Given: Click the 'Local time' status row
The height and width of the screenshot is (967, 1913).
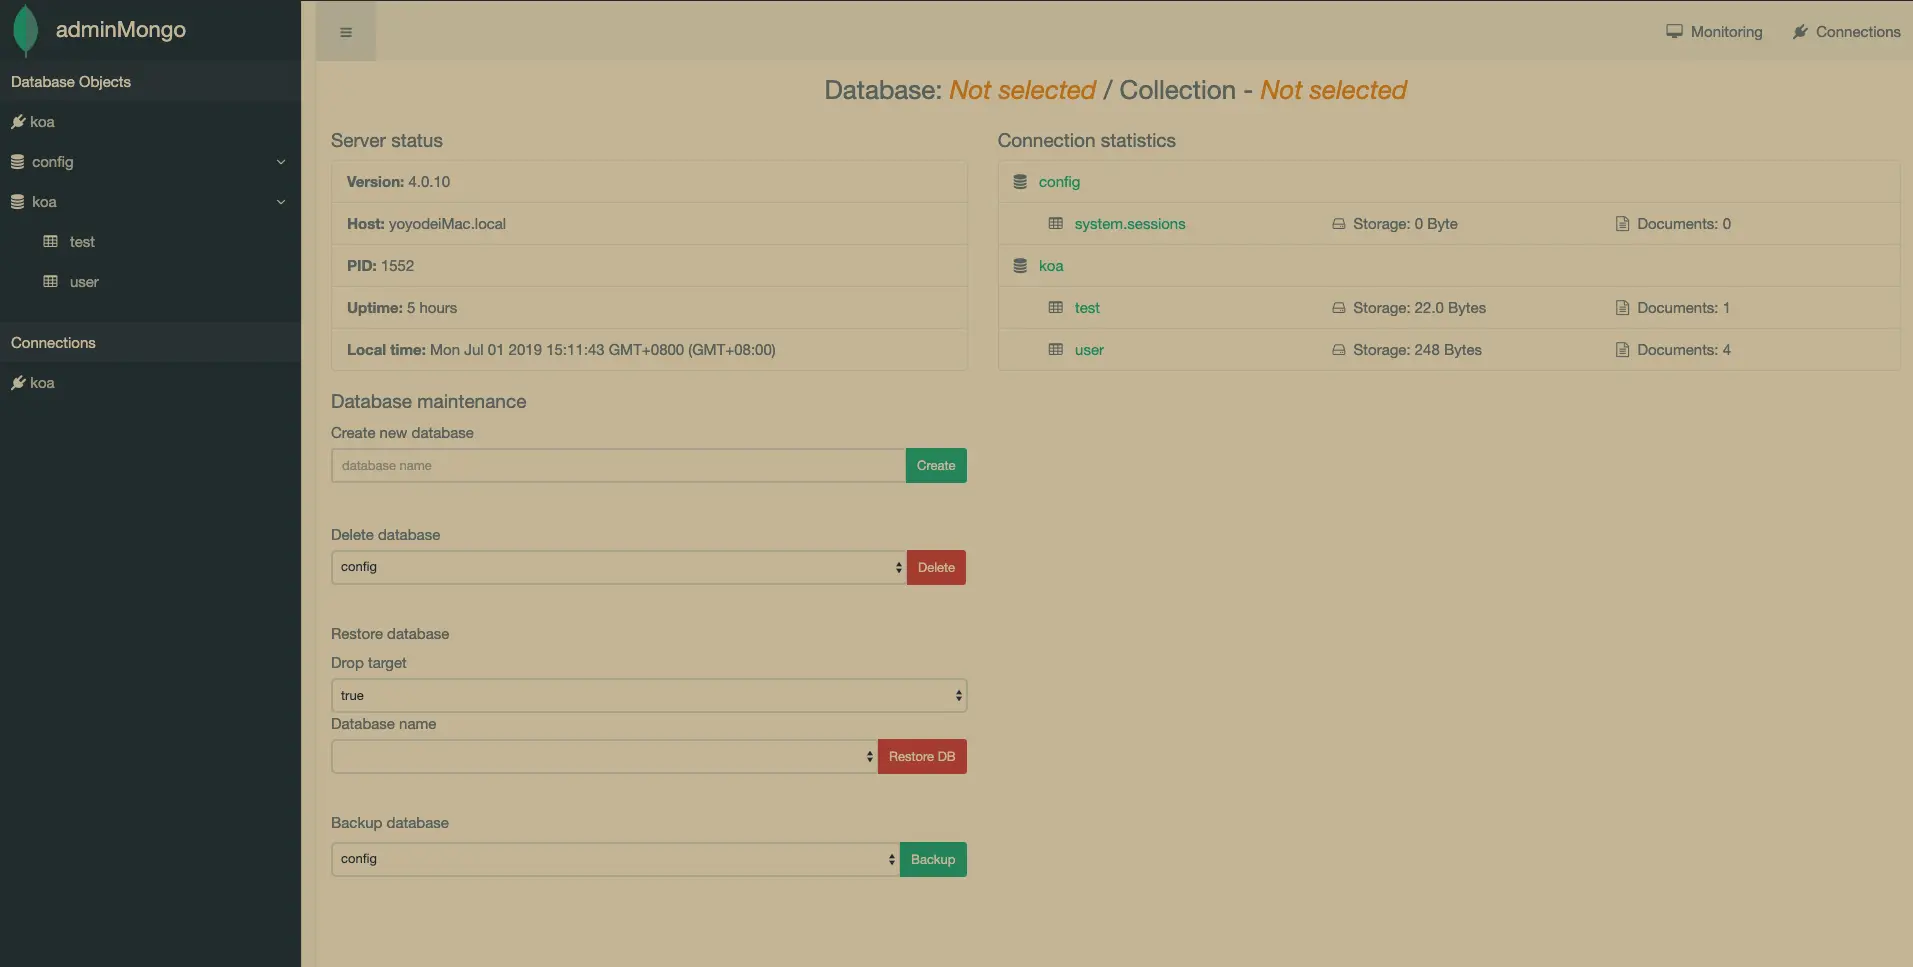Looking at the screenshot, I should [x=649, y=350].
